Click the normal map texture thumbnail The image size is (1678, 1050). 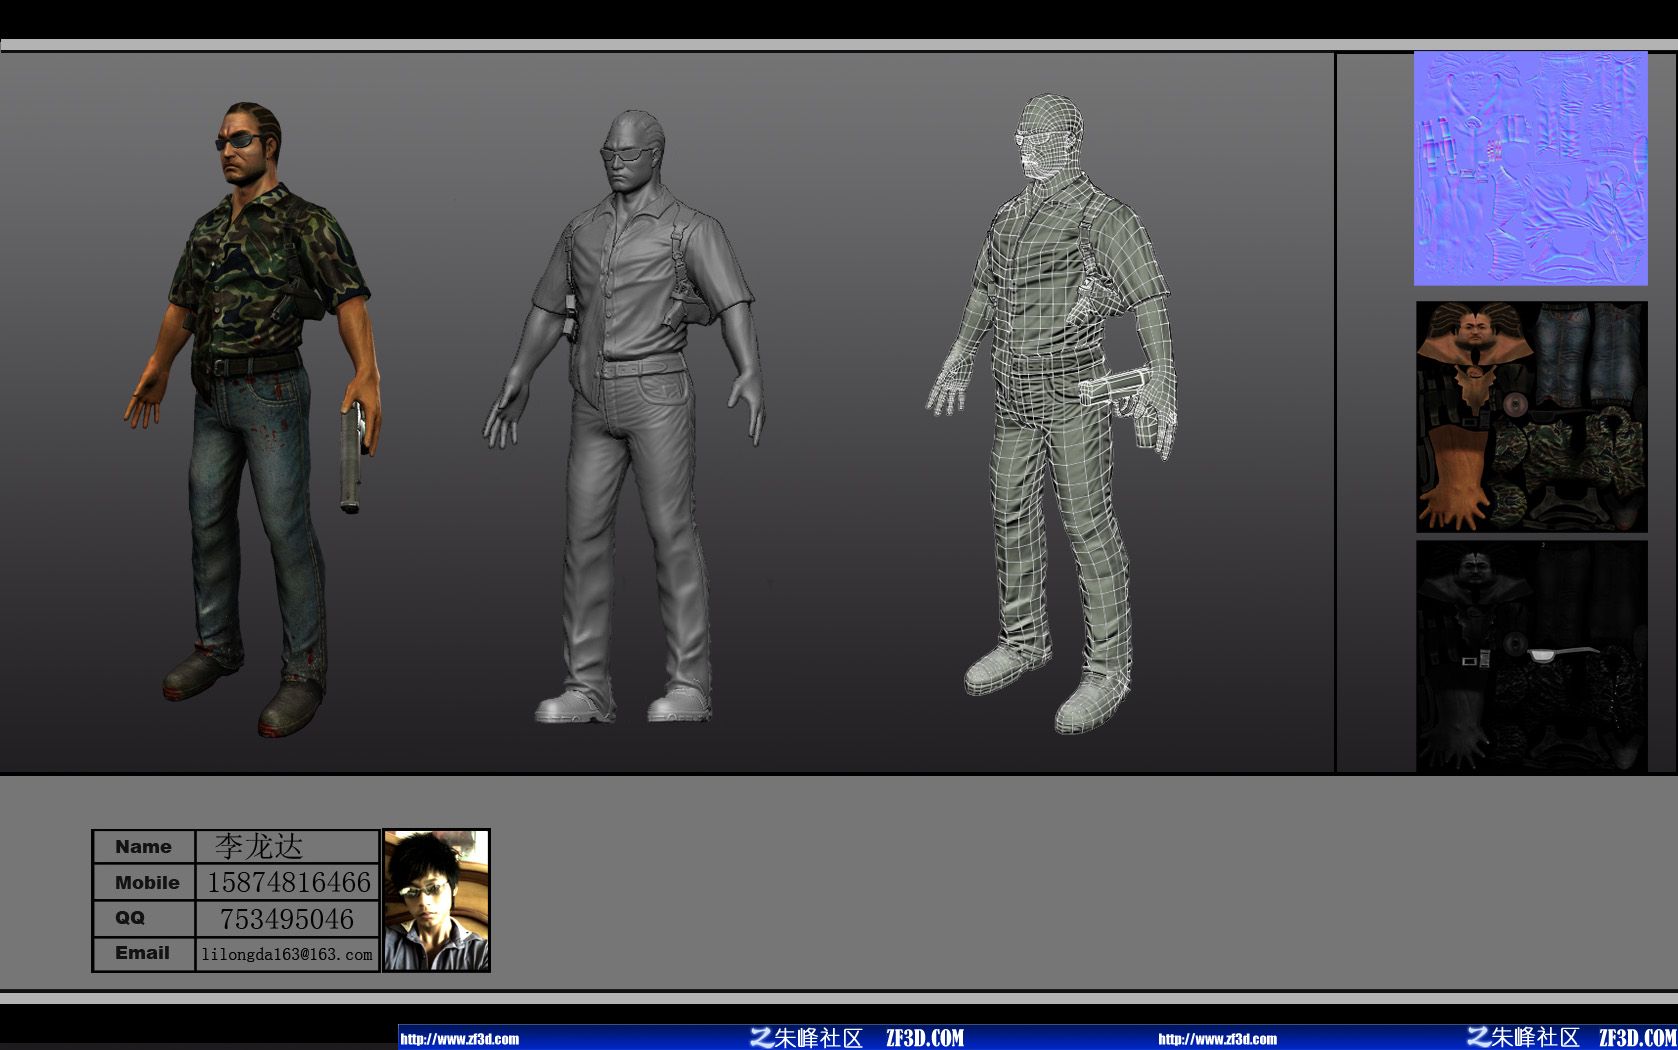click(x=1530, y=168)
